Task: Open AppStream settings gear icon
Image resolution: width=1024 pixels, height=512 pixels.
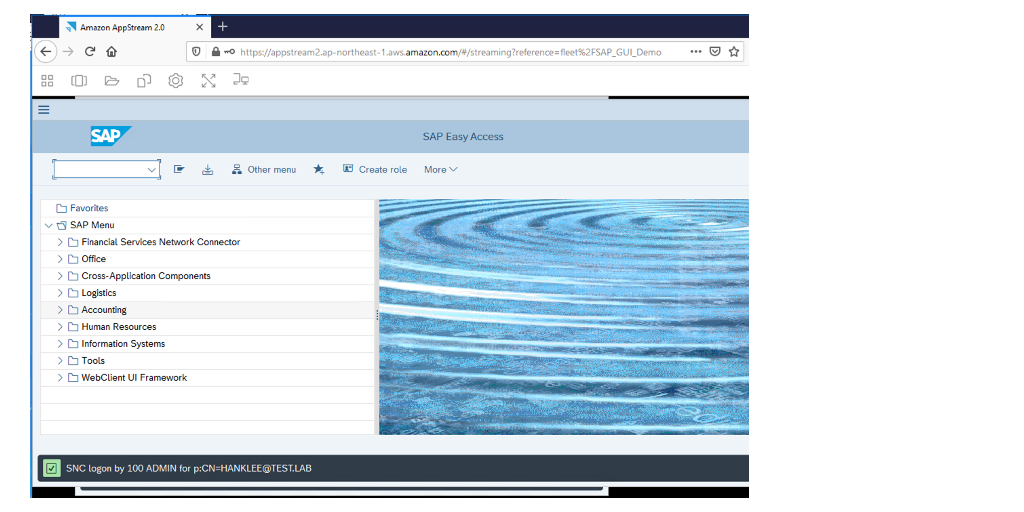Action: click(x=176, y=81)
